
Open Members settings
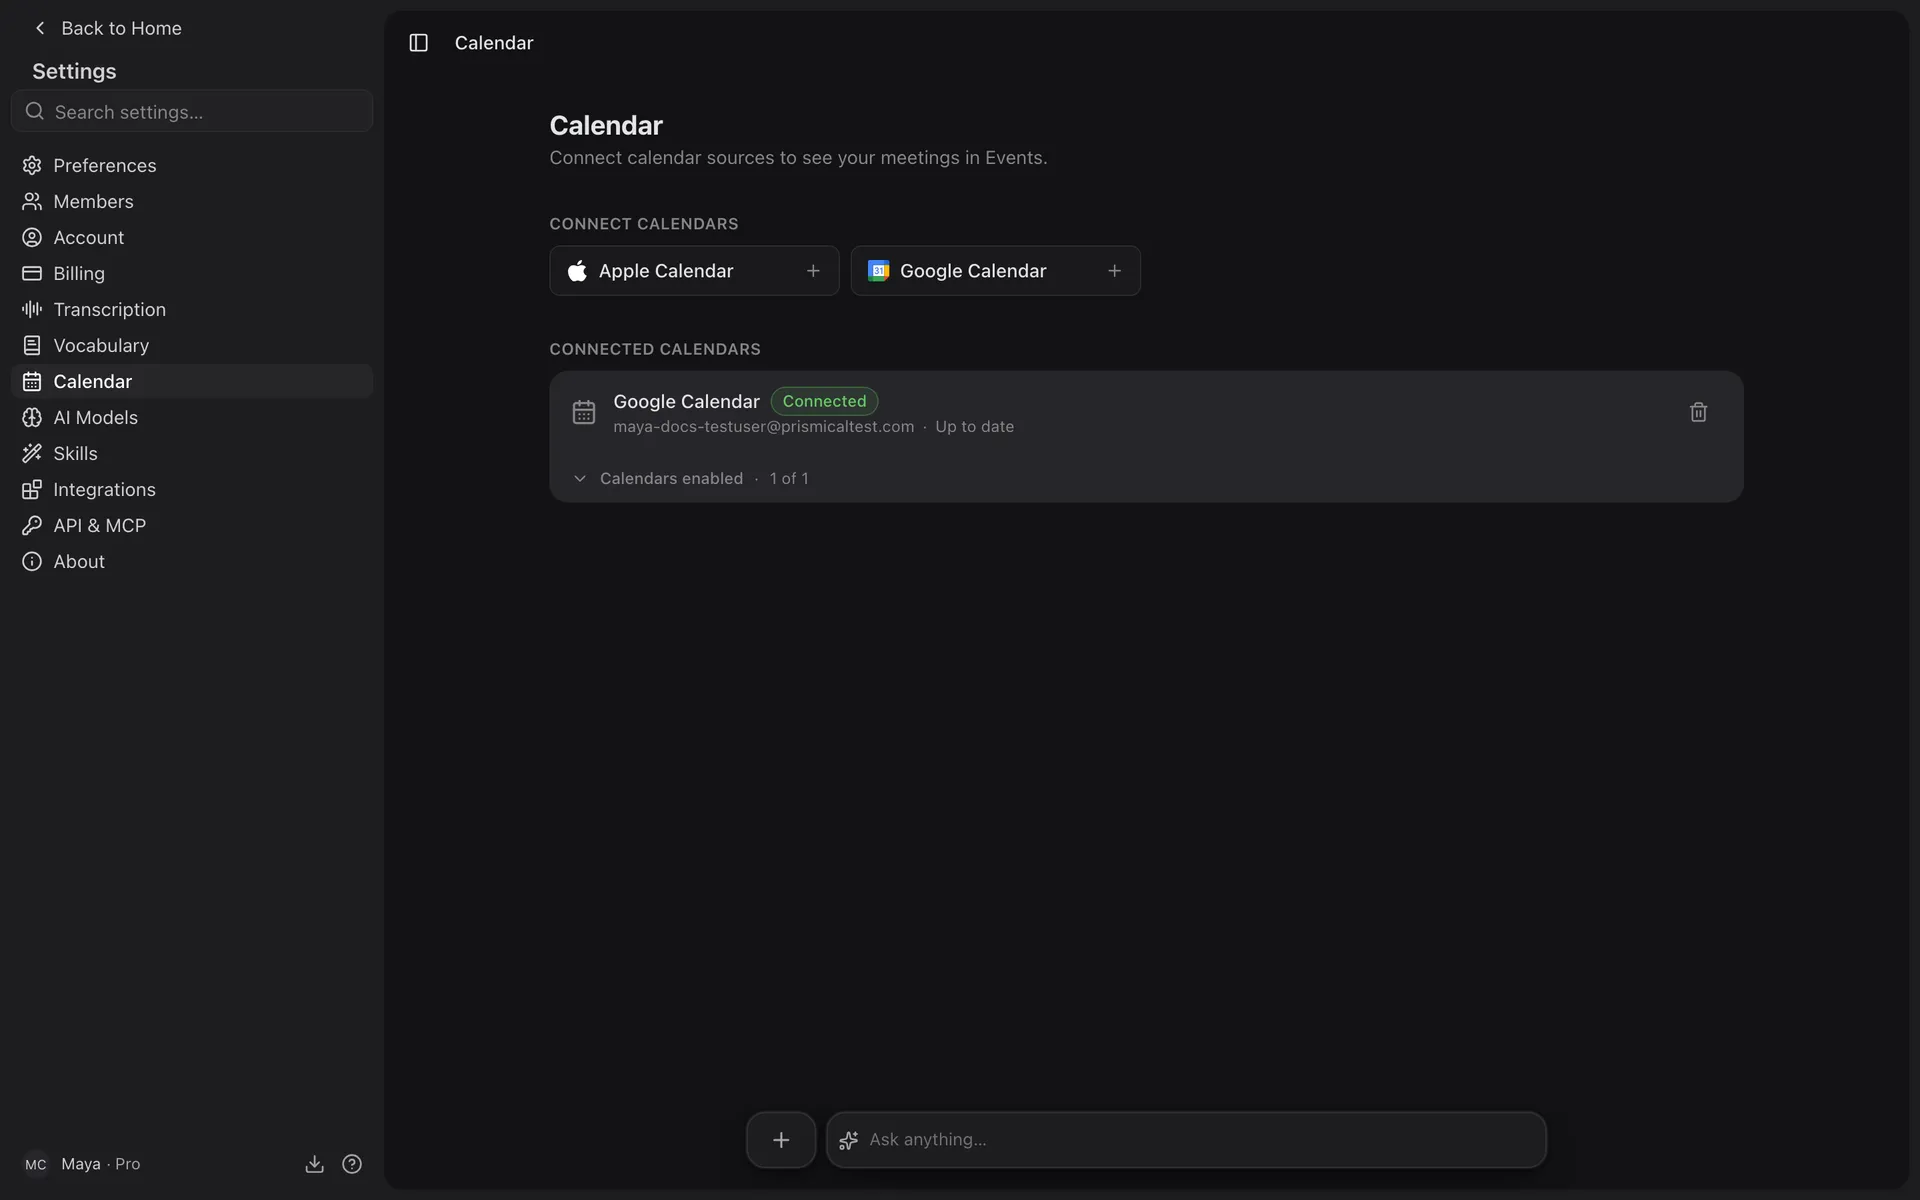[192, 201]
